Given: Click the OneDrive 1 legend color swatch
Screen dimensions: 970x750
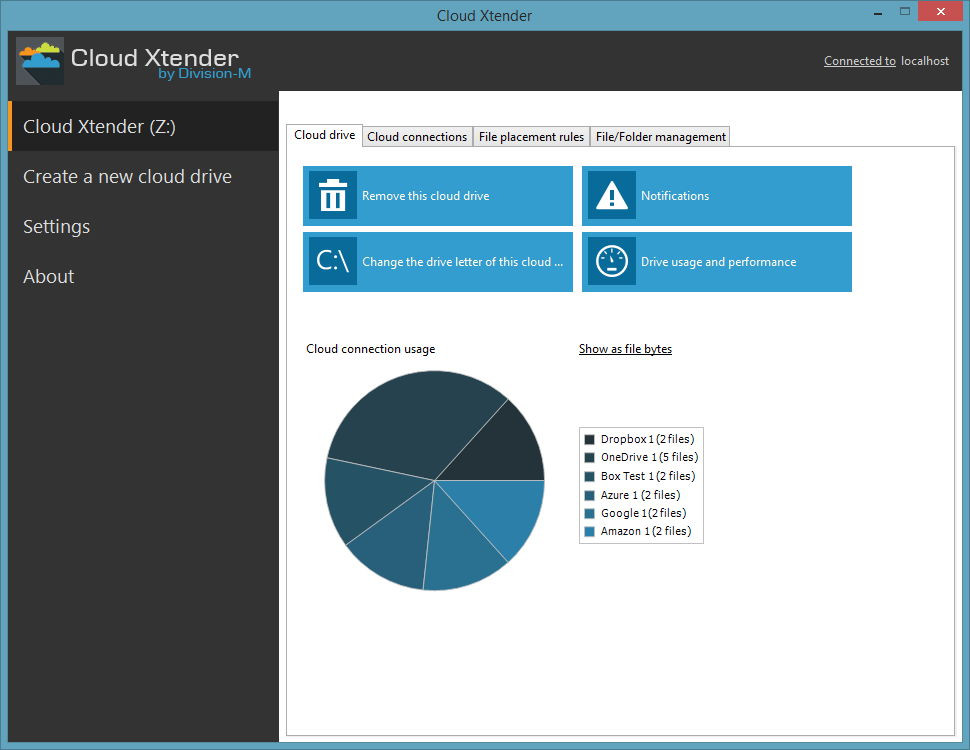Looking at the screenshot, I should (589, 457).
